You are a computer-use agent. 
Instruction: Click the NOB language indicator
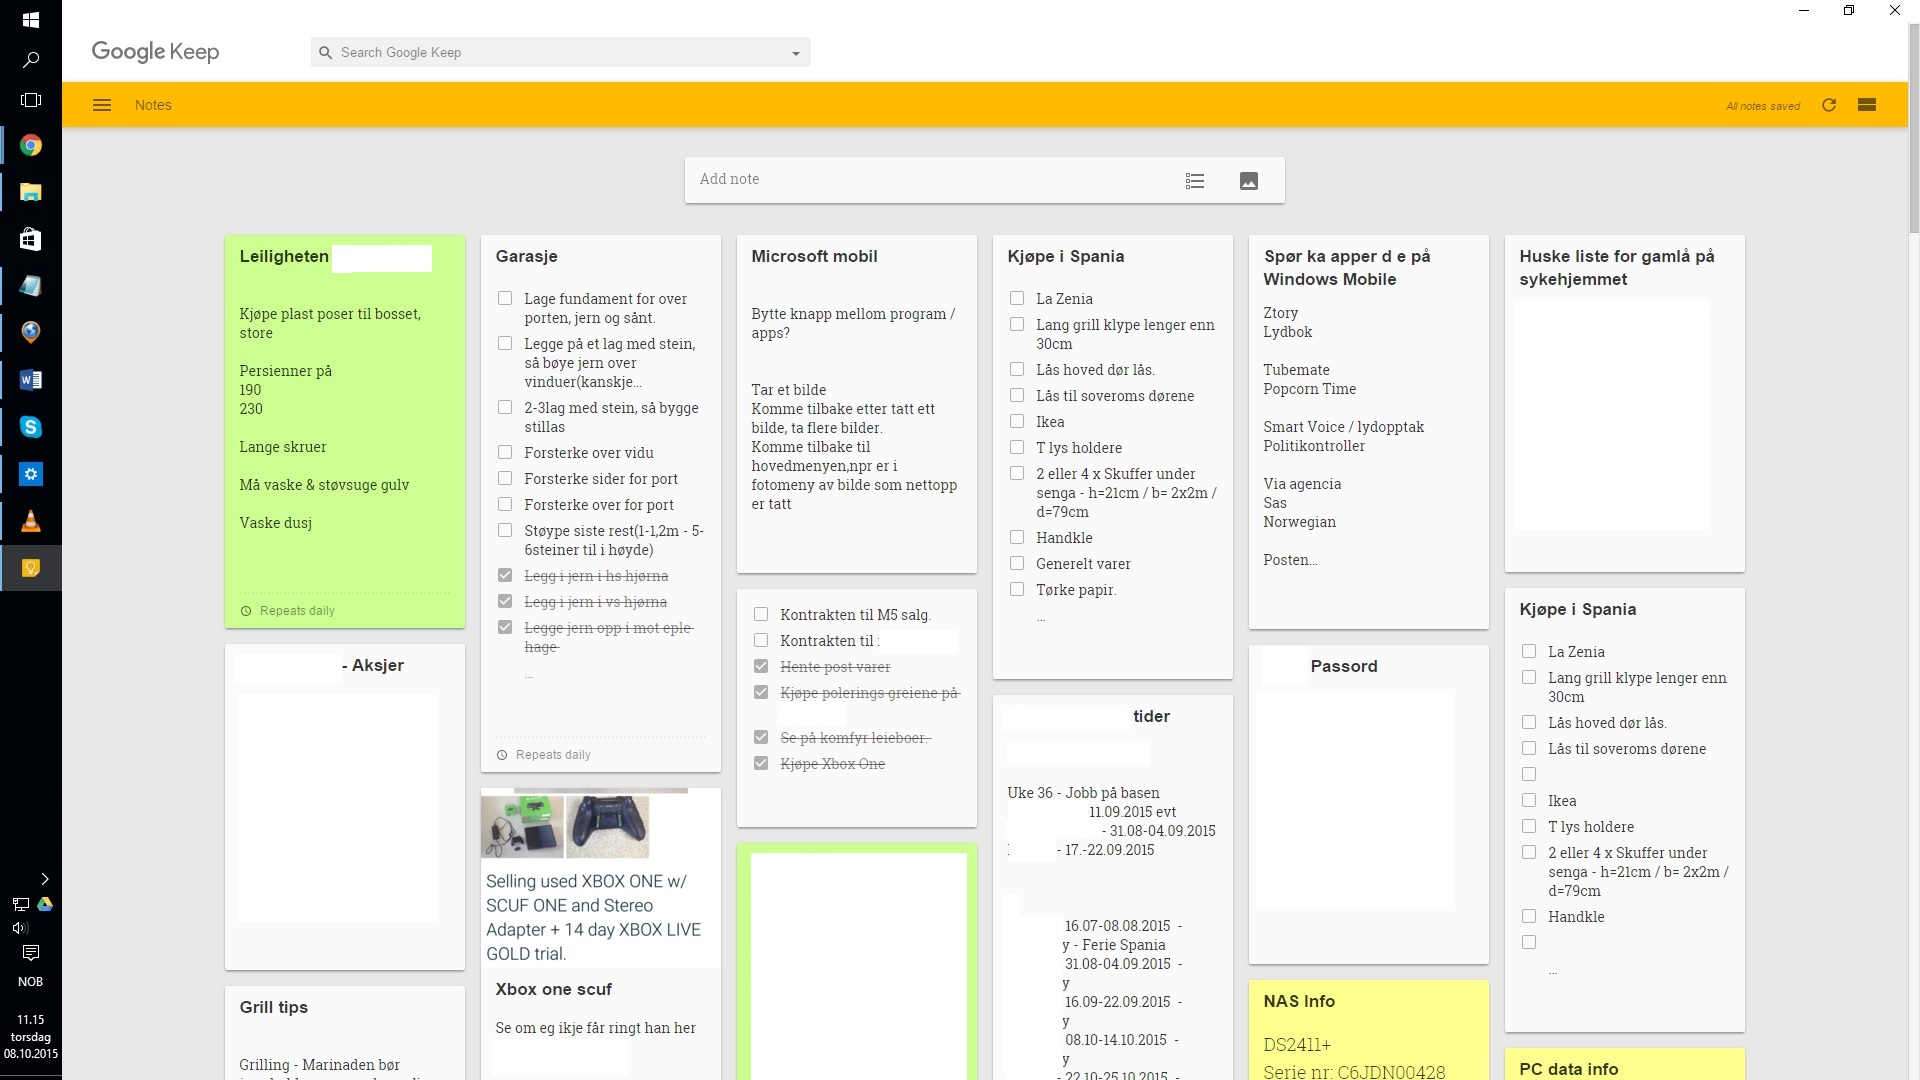pos(30,982)
